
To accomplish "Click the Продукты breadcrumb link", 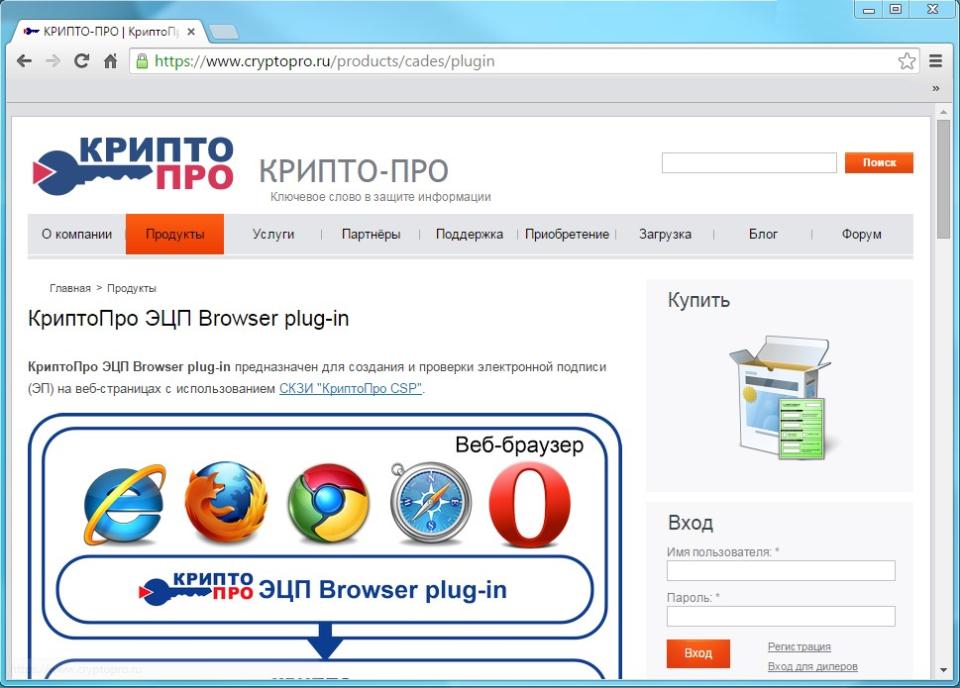I will point(132,288).
